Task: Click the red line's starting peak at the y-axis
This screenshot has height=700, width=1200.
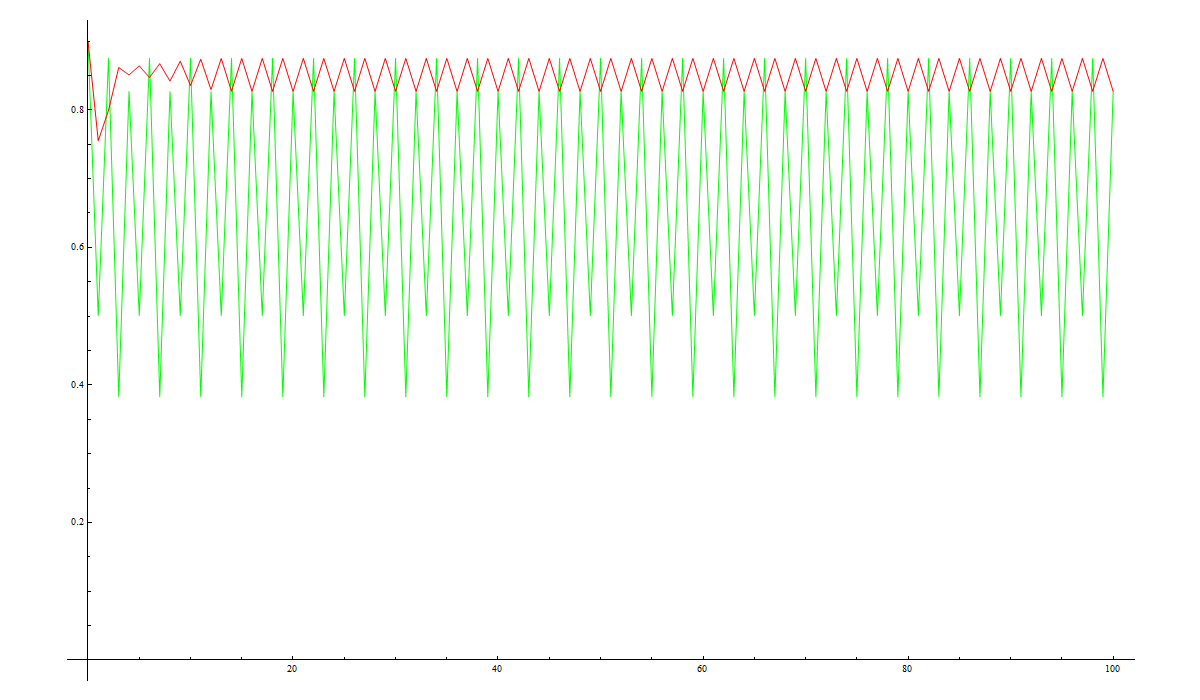Action: coord(88,42)
